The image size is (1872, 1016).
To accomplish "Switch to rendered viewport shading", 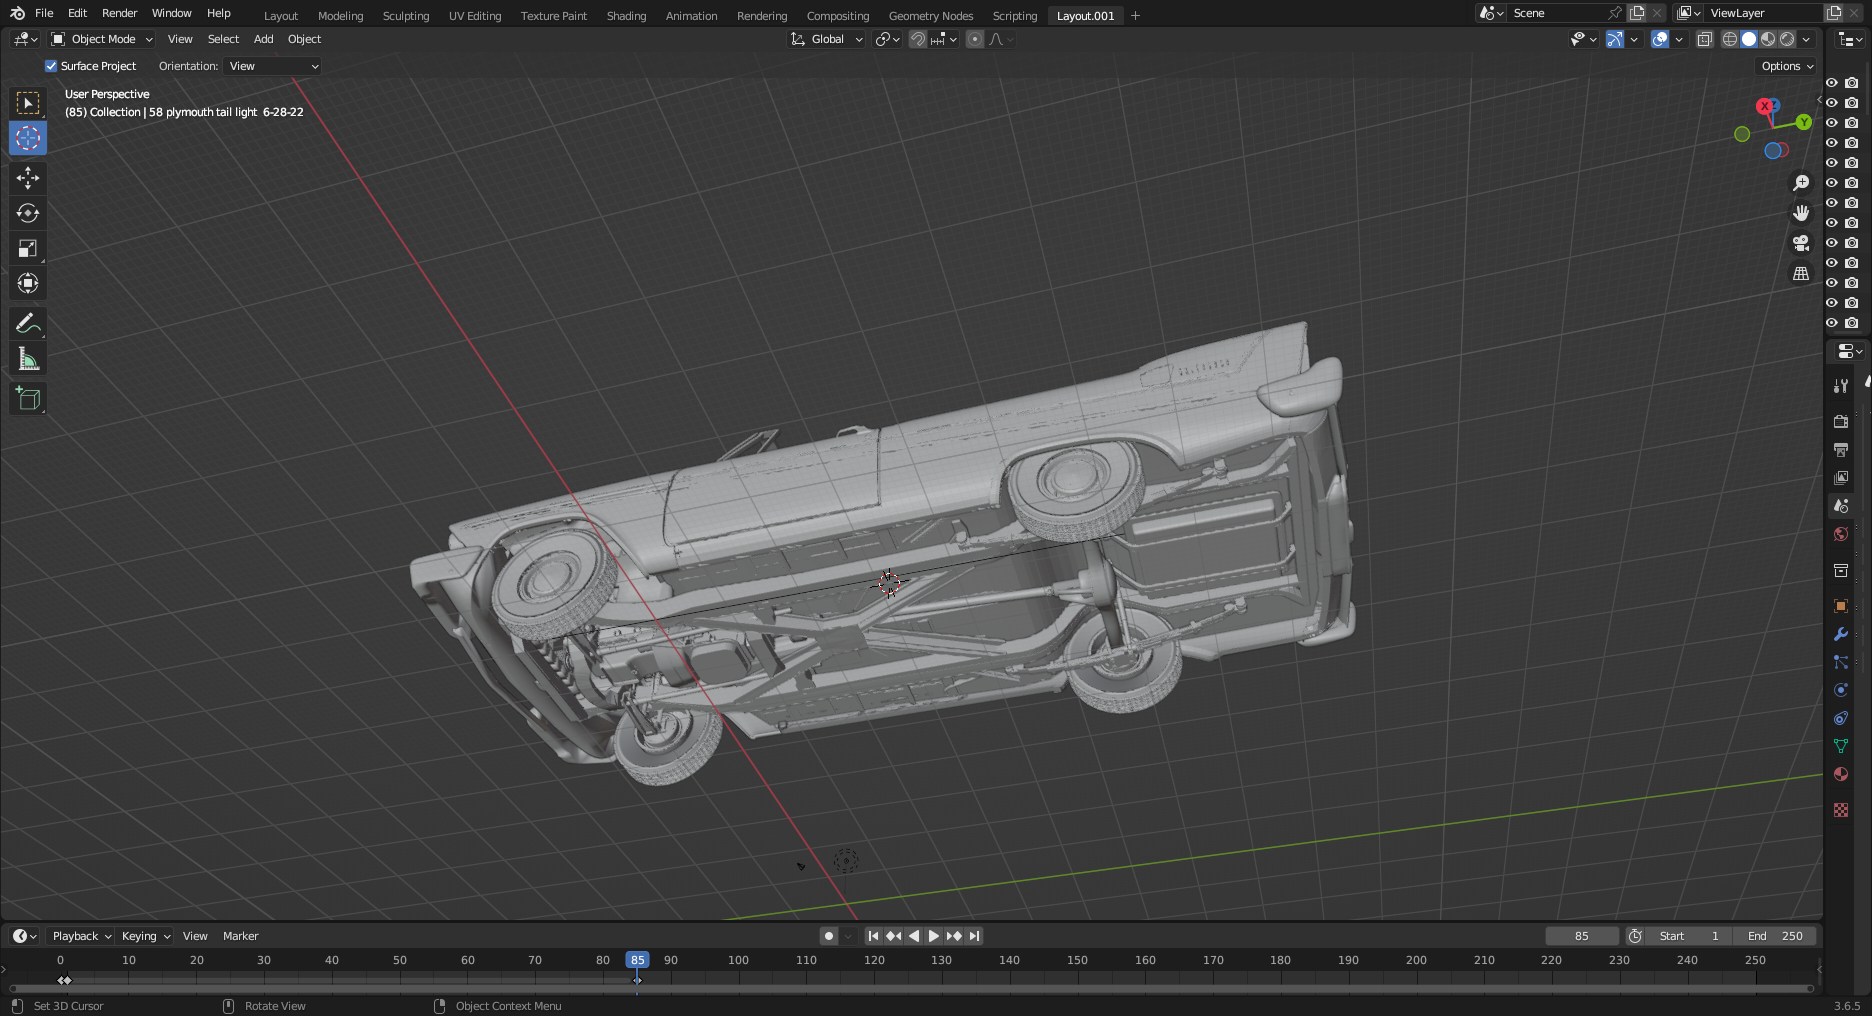I will pyautogui.click(x=1787, y=39).
